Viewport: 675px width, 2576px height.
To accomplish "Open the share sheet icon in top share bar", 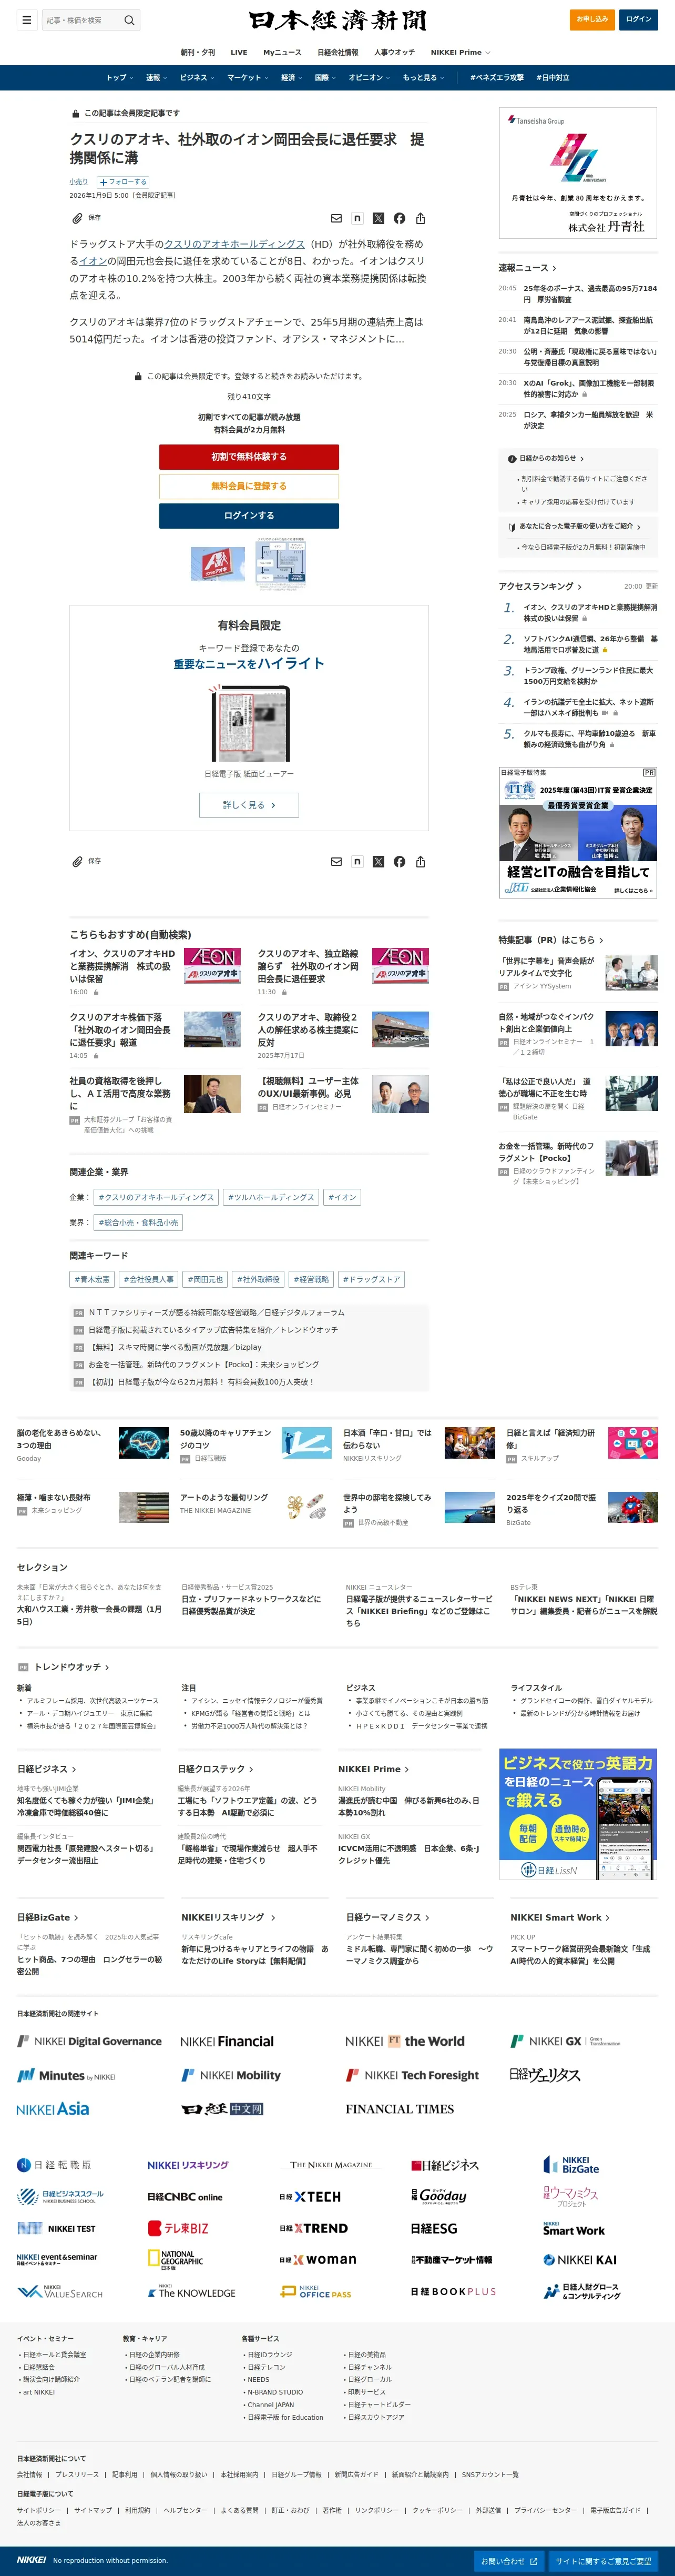I will pos(420,218).
